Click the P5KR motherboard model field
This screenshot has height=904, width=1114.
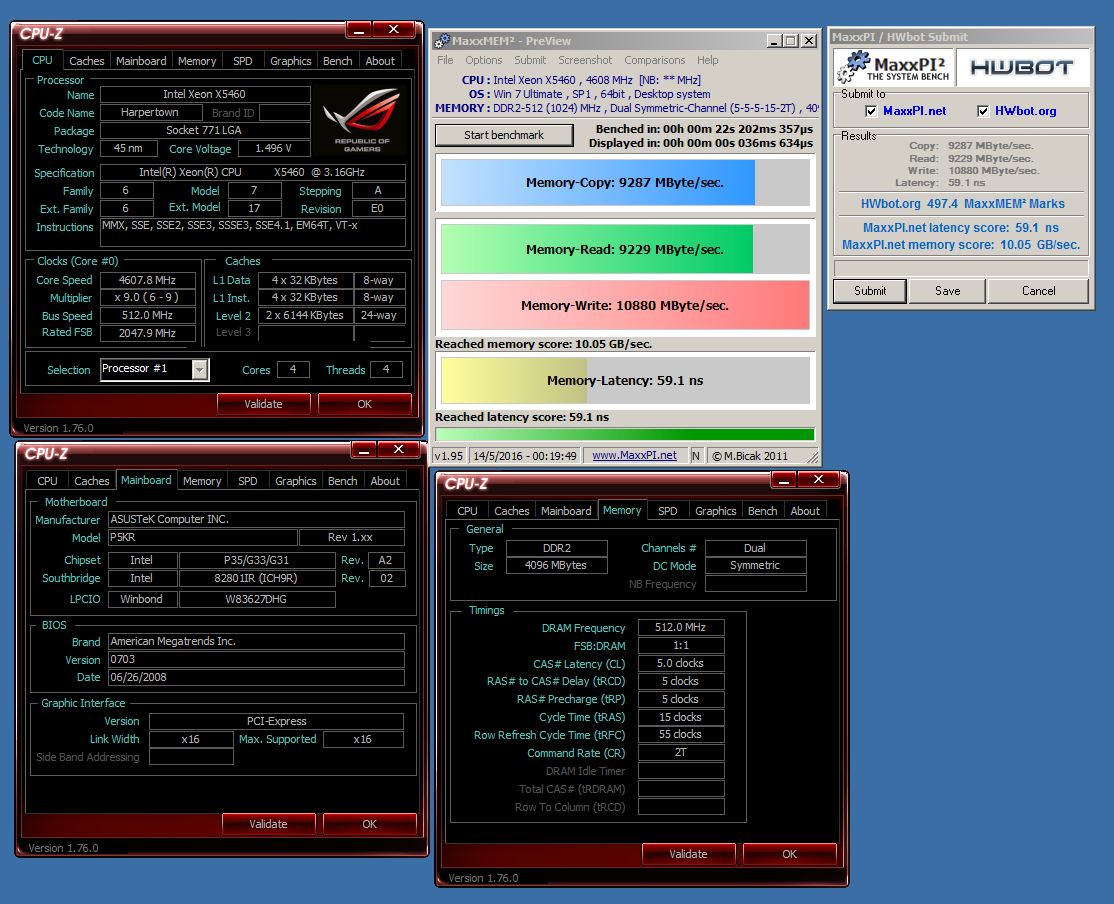click(x=202, y=537)
